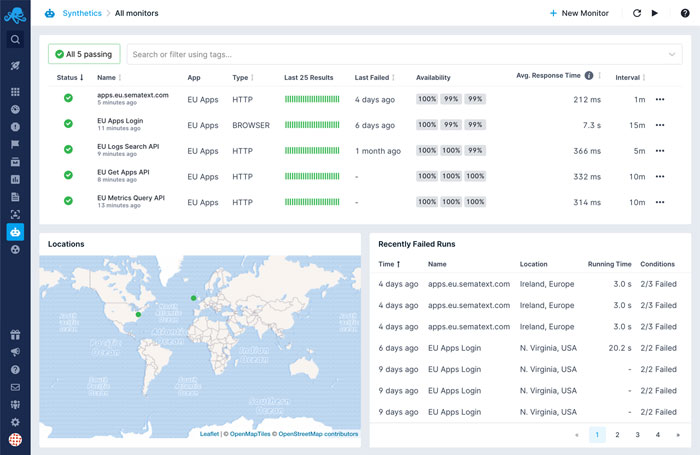This screenshot has height=455, width=700.
Task: Open the help question mark icon
Action: 685,13
